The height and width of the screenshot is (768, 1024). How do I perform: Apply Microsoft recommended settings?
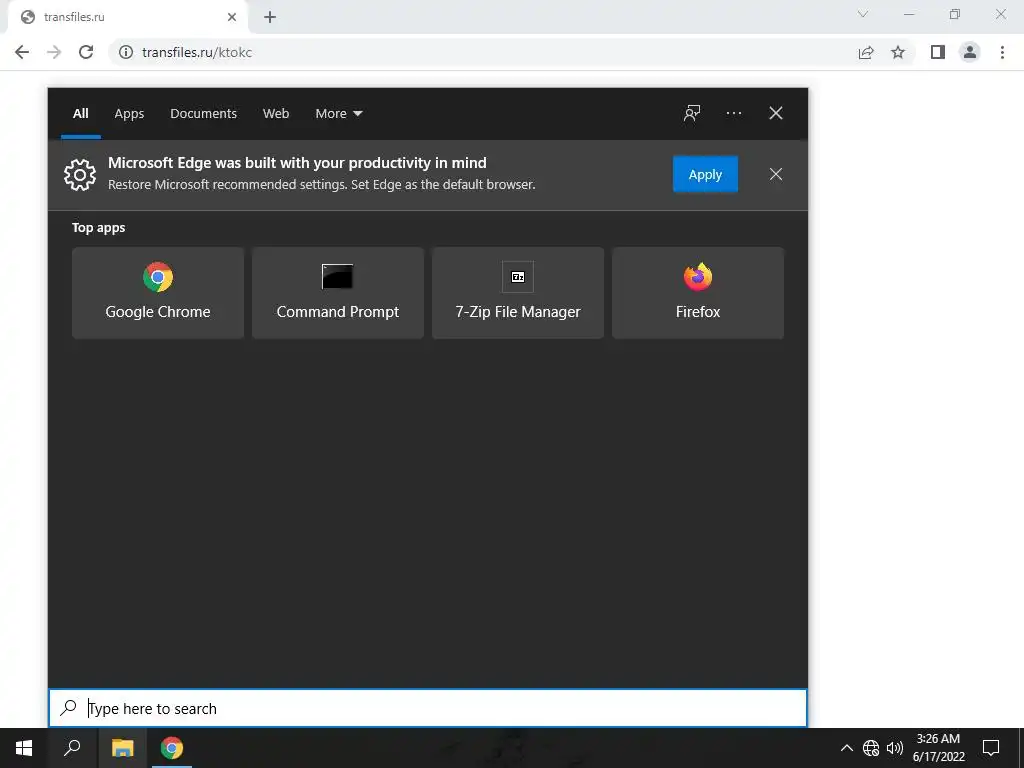[705, 174]
